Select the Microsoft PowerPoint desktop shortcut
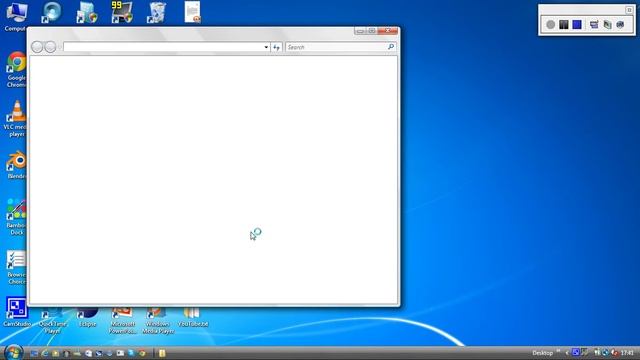Image resolution: width=640 pixels, height=360 pixels. click(122, 321)
